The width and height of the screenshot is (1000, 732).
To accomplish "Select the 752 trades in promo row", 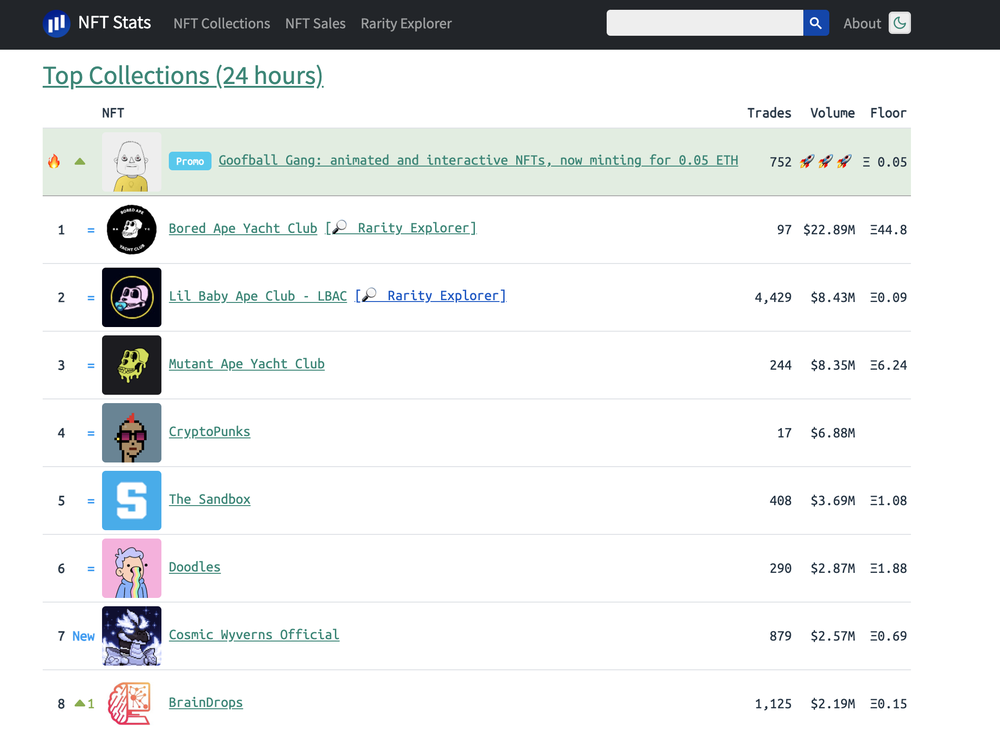I will click(781, 162).
